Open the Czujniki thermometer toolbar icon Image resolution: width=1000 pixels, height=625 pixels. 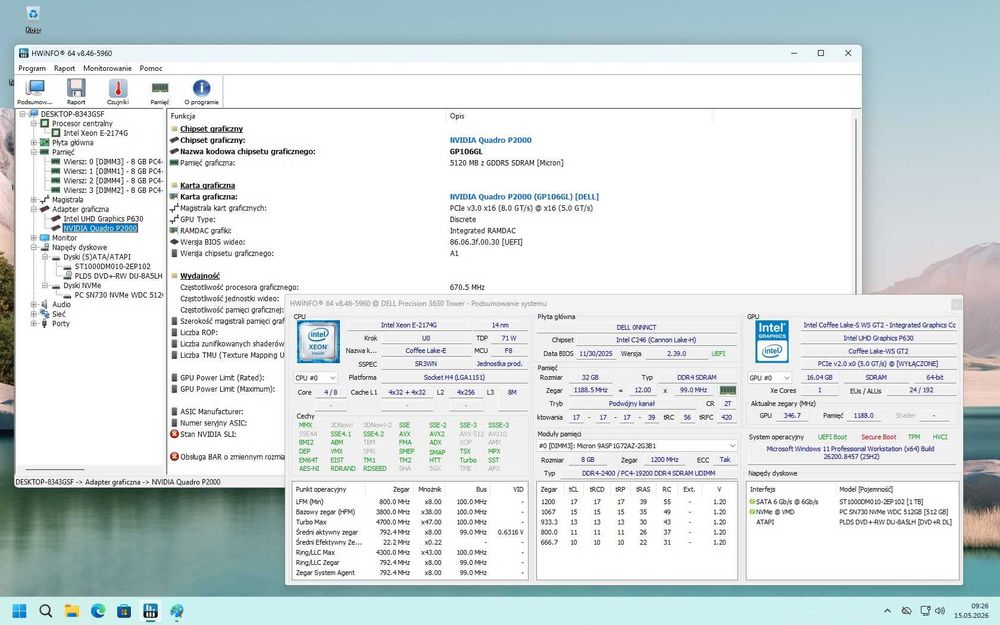(118, 91)
